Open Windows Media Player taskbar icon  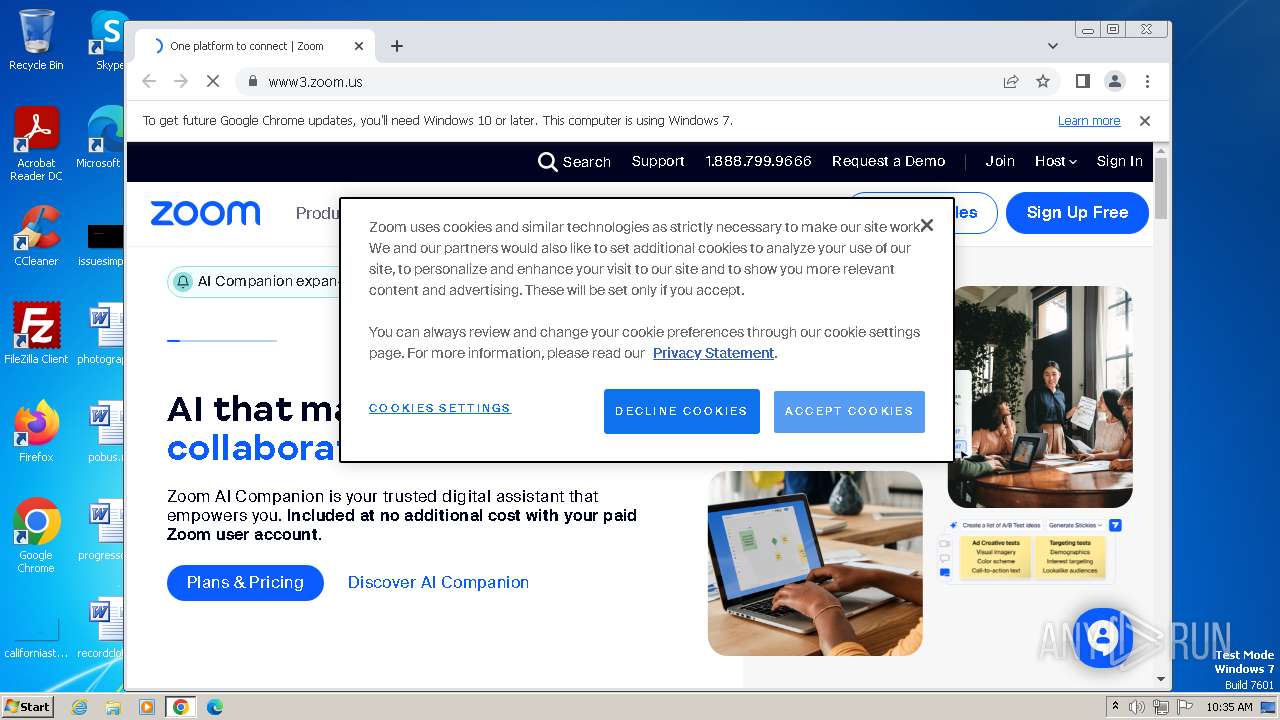click(147, 707)
